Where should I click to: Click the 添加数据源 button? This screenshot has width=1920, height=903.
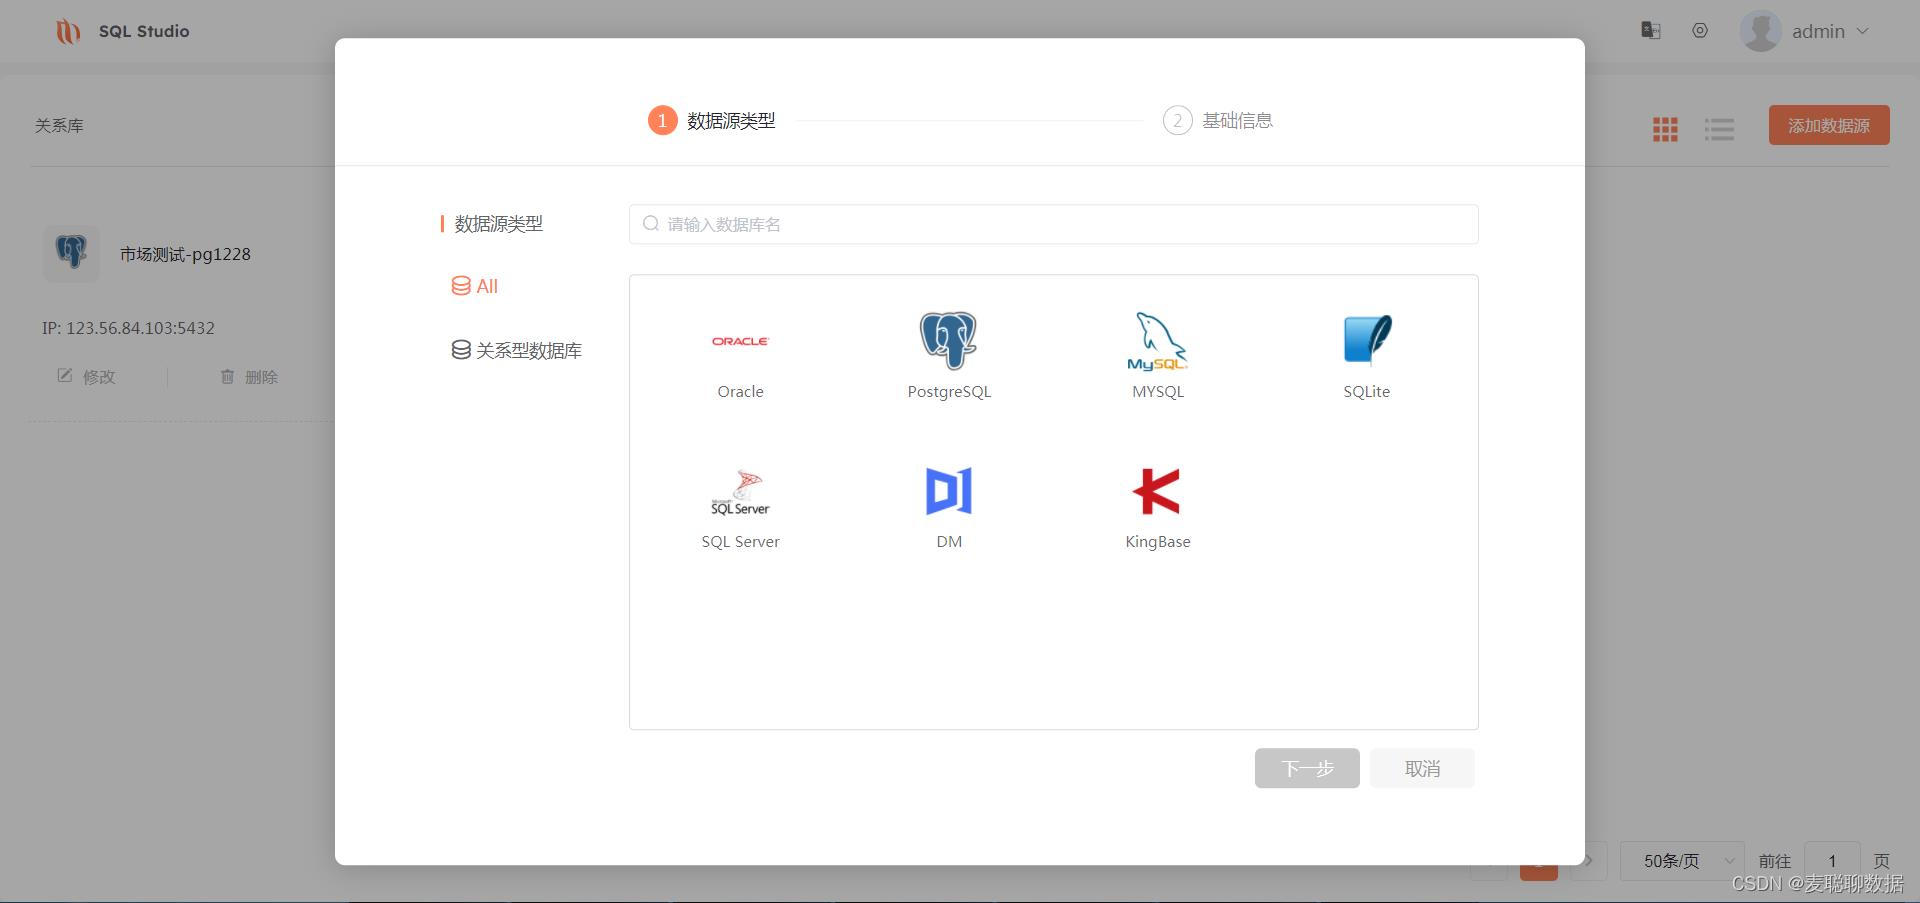pos(1829,125)
